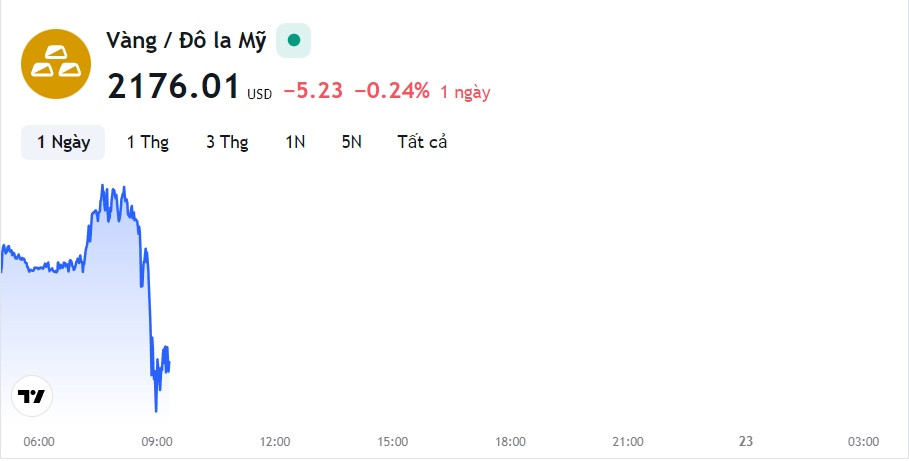Viewport: 909px width, 461px height.
Task: Click the chart line peak near 08:00
Action: 103,186
